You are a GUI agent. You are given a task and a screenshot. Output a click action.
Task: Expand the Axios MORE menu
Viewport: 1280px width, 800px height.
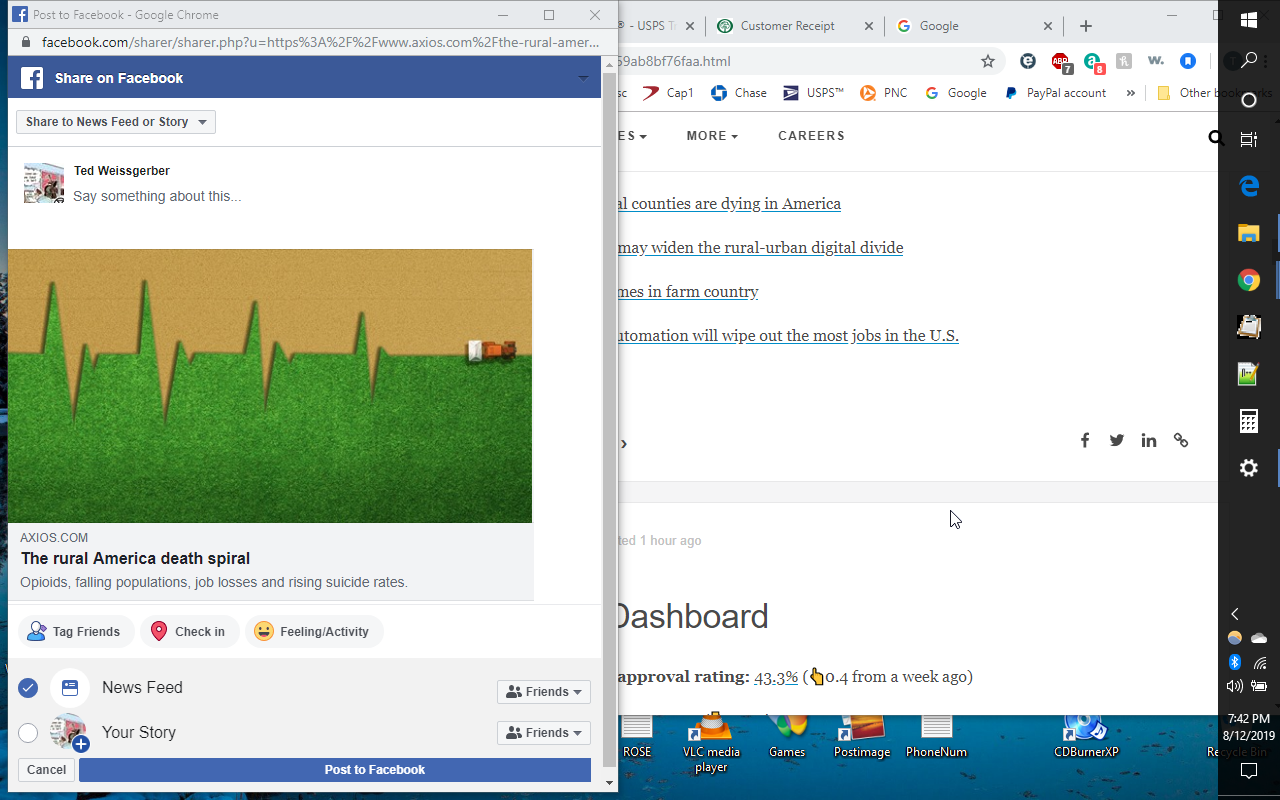(x=712, y=136)
